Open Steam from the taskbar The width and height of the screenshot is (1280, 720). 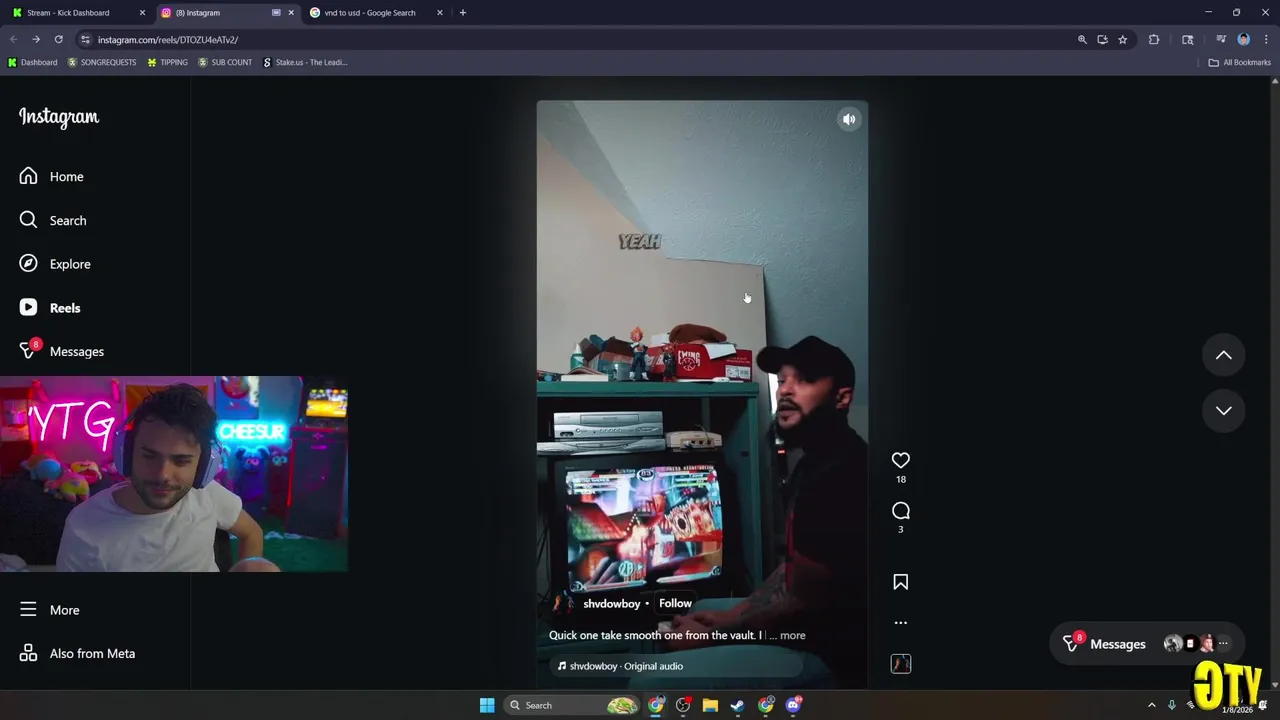737,705
